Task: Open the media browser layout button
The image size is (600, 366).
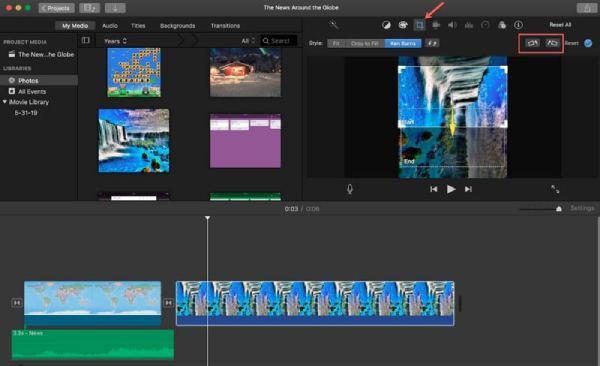Action: (x=90, y=8)
